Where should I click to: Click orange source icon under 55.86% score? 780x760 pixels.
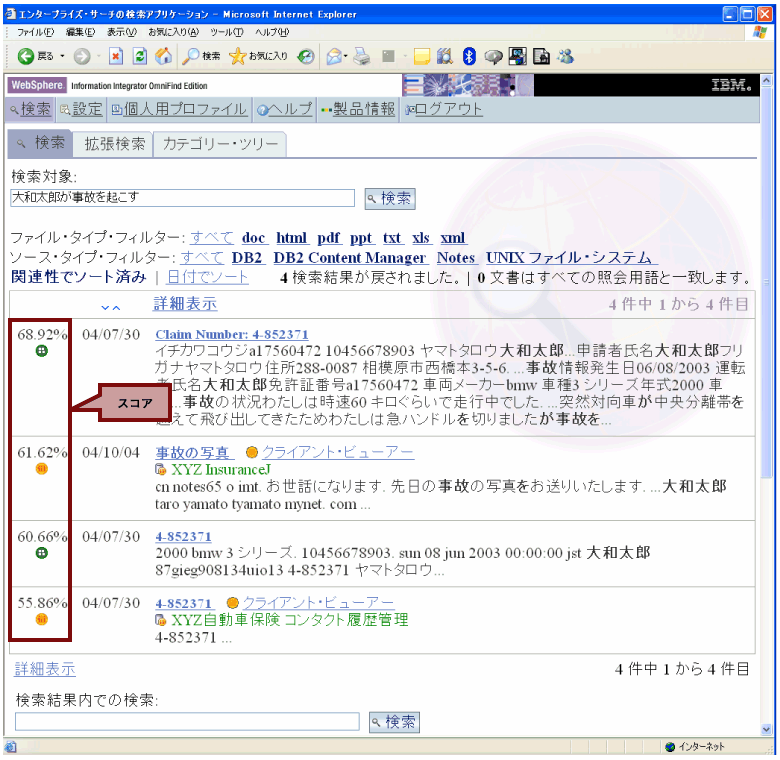coord(42,619)
